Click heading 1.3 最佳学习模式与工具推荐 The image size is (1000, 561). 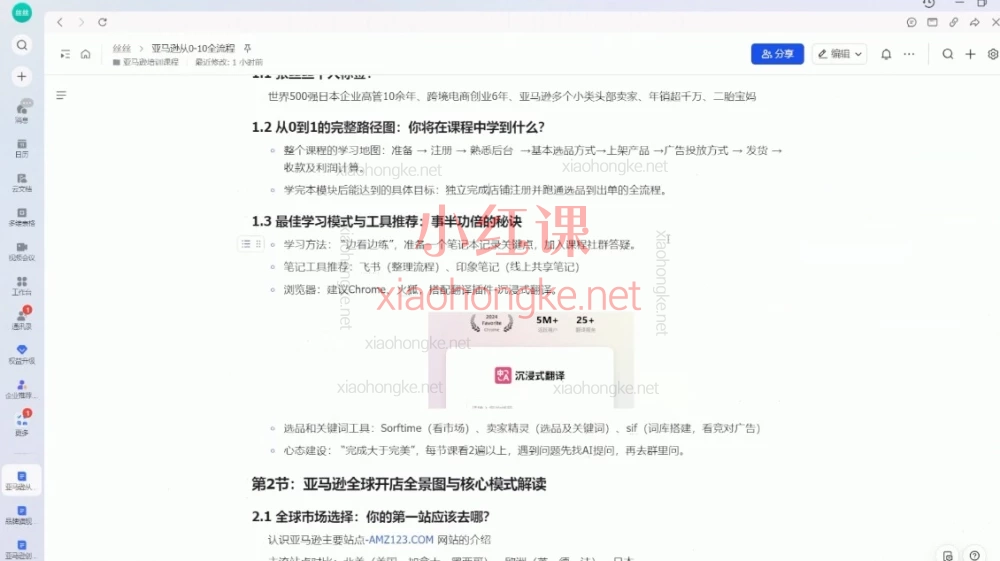(386, 221)
